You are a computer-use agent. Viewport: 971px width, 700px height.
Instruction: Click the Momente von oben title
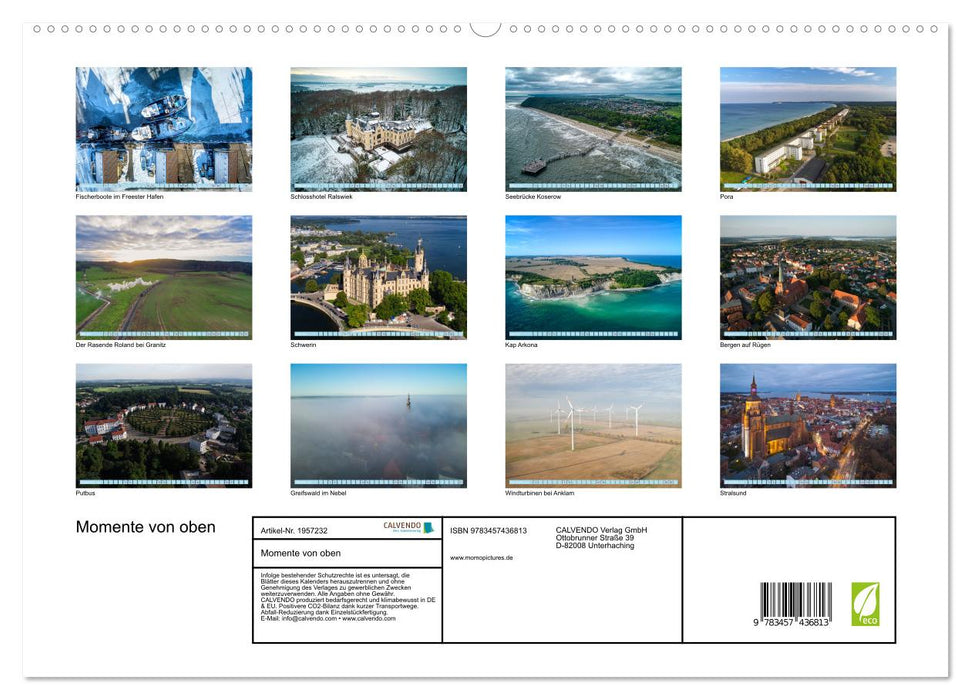[147, 527]
